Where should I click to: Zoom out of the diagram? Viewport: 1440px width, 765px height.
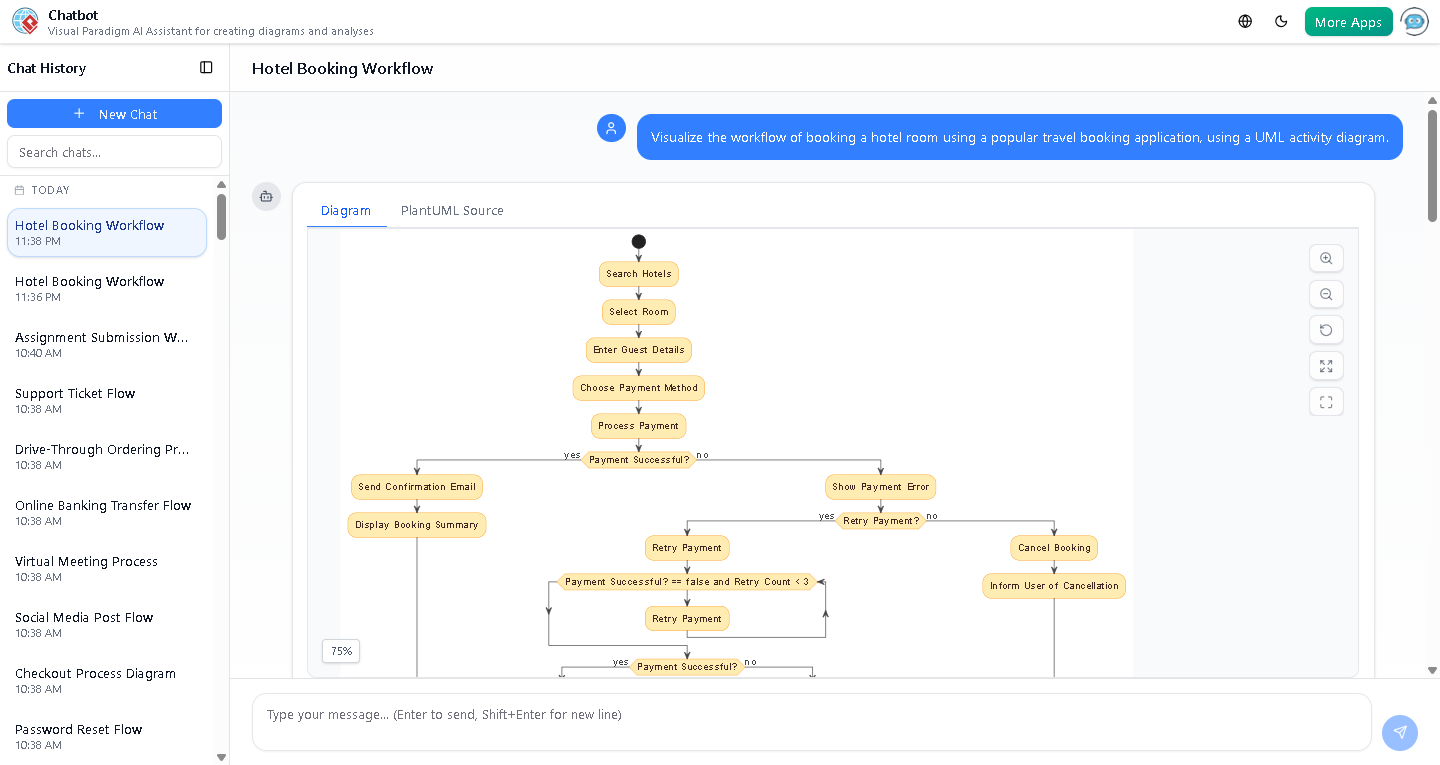click(1326, 294)
